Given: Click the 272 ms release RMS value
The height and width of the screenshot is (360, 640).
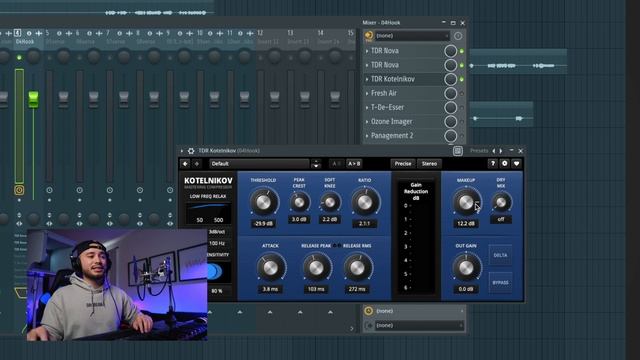Looking at the screenshot, I should (x=357, y=289).
